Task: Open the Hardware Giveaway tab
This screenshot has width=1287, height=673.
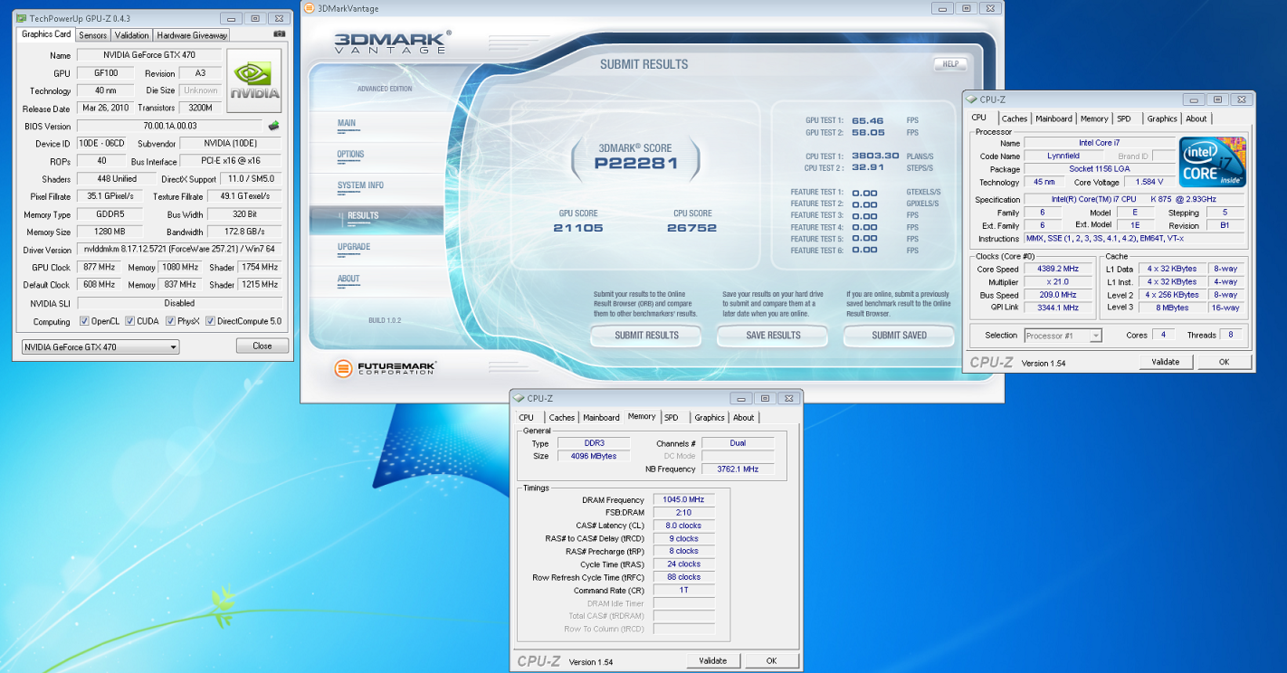Action: click(x=192, y=35)
